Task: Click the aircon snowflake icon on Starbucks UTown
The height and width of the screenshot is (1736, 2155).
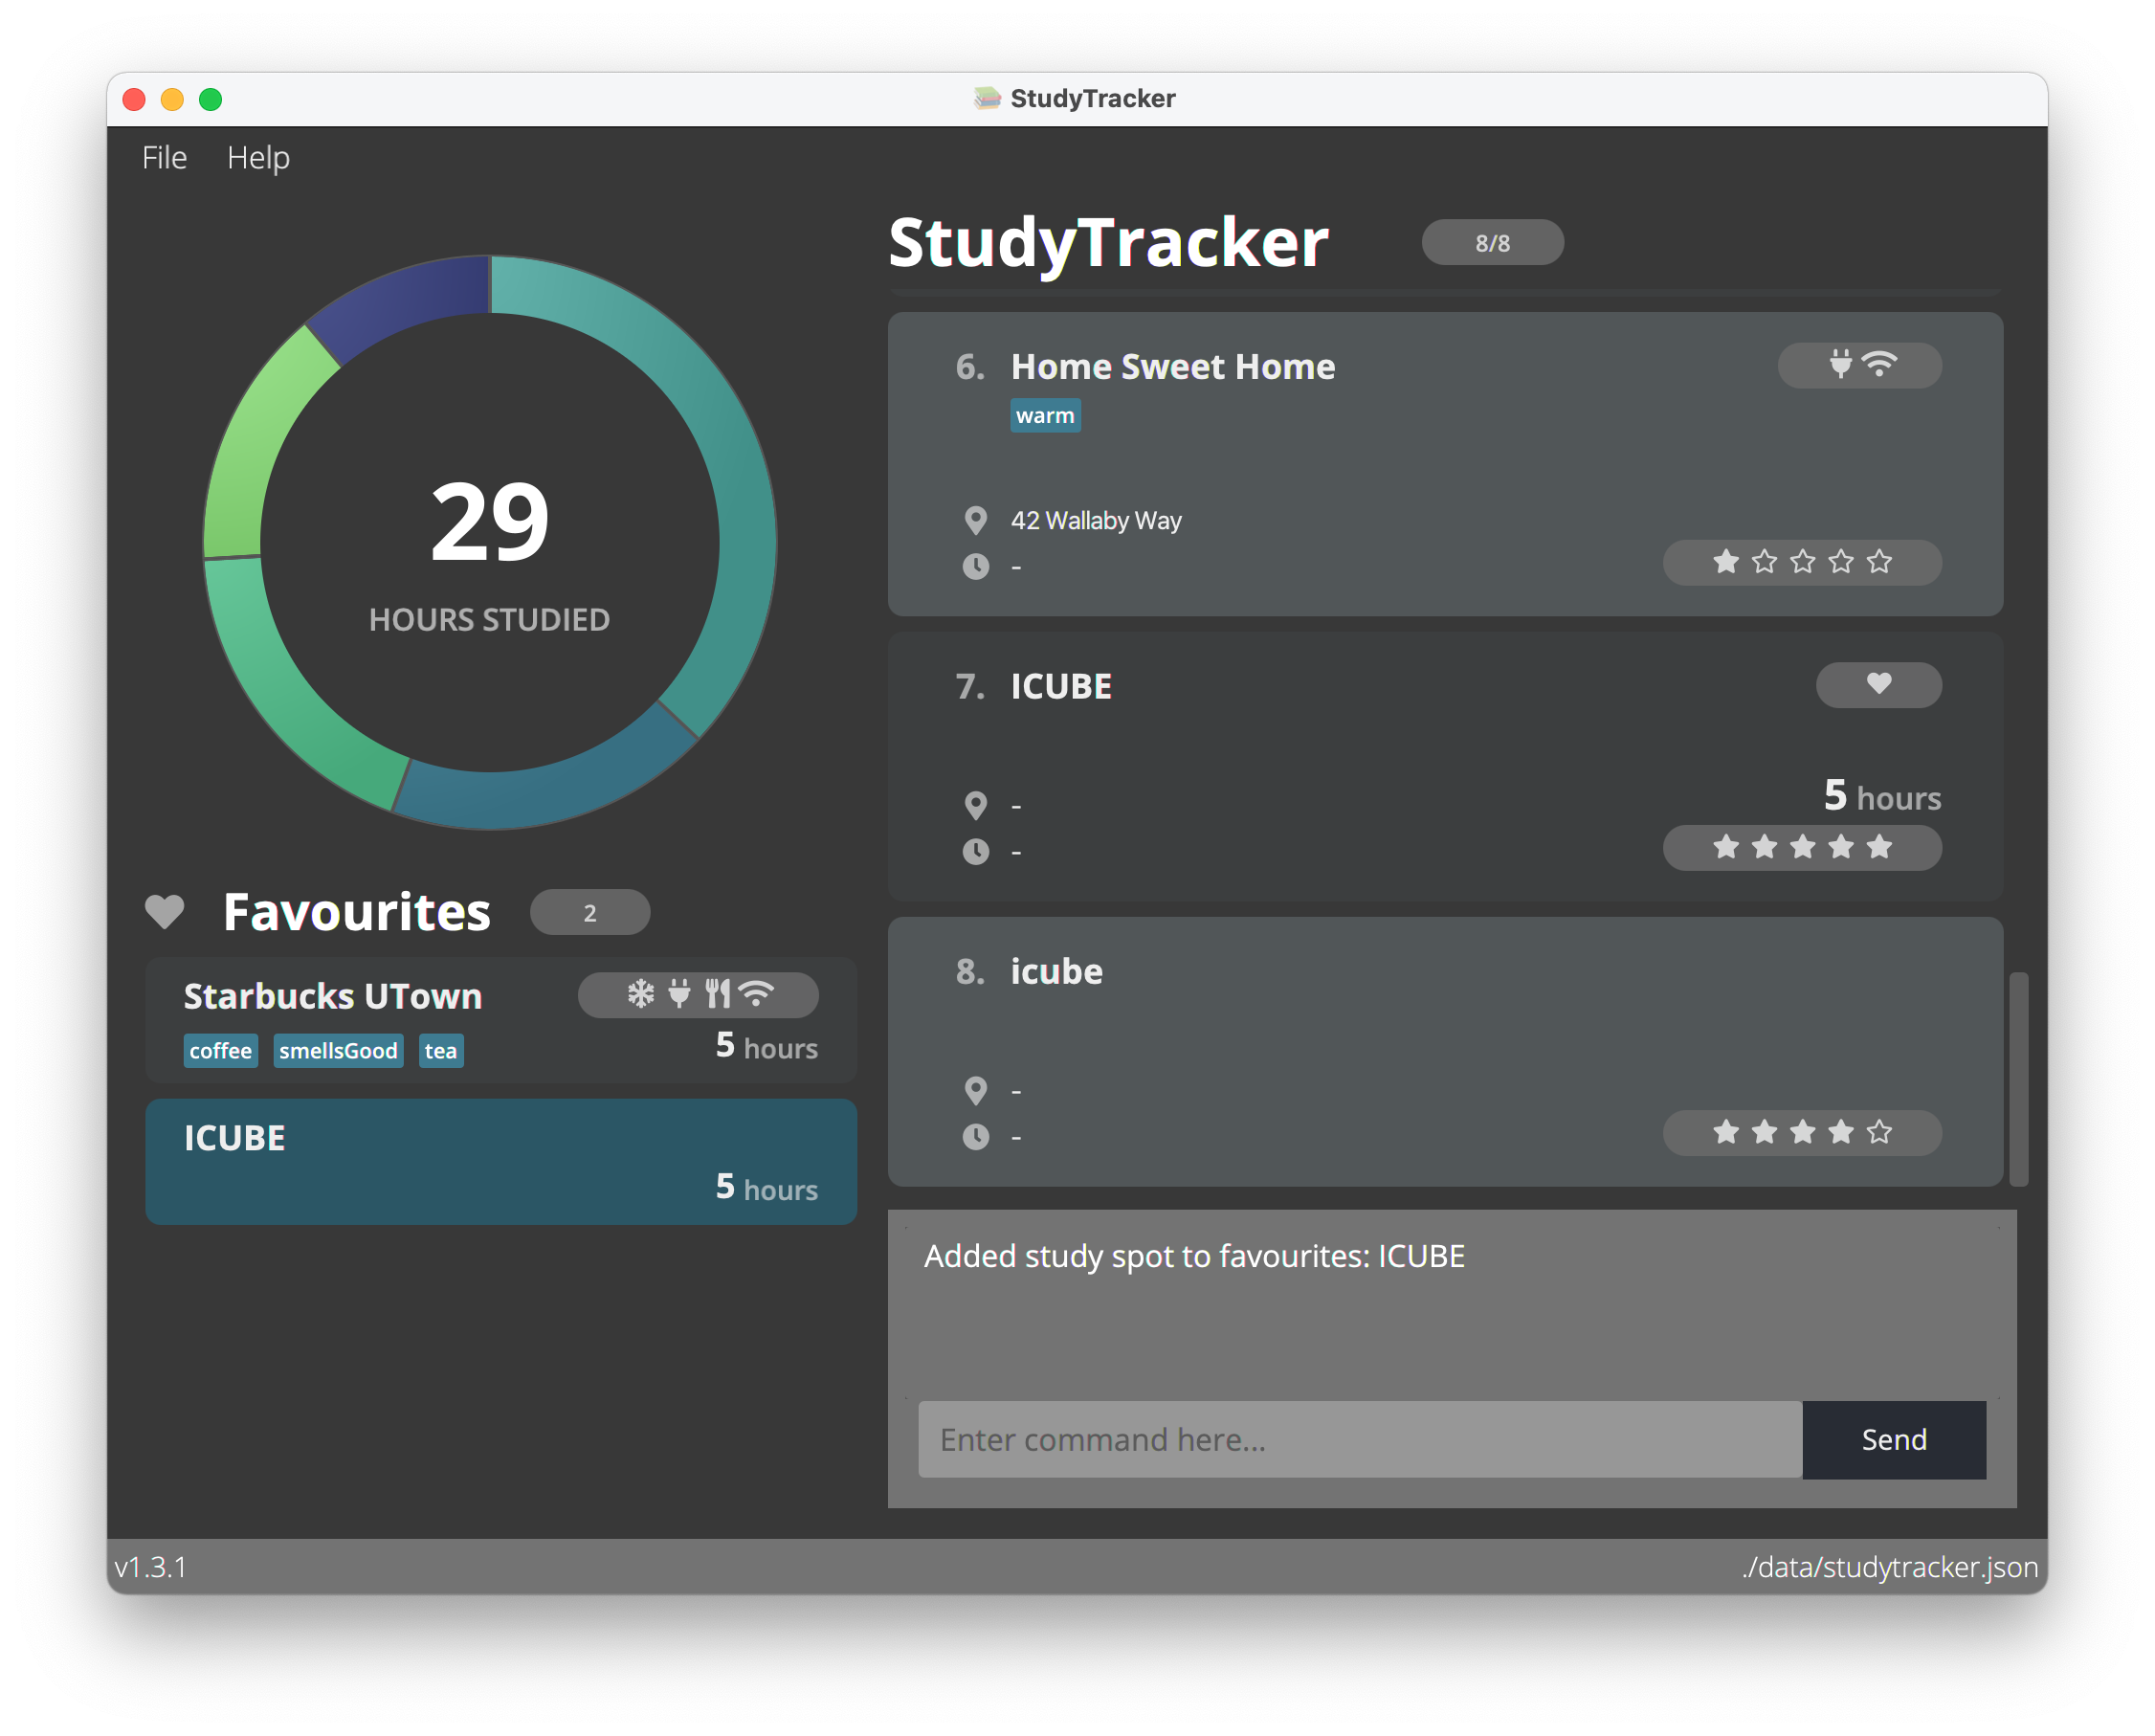Action: [x=640, y=994]
